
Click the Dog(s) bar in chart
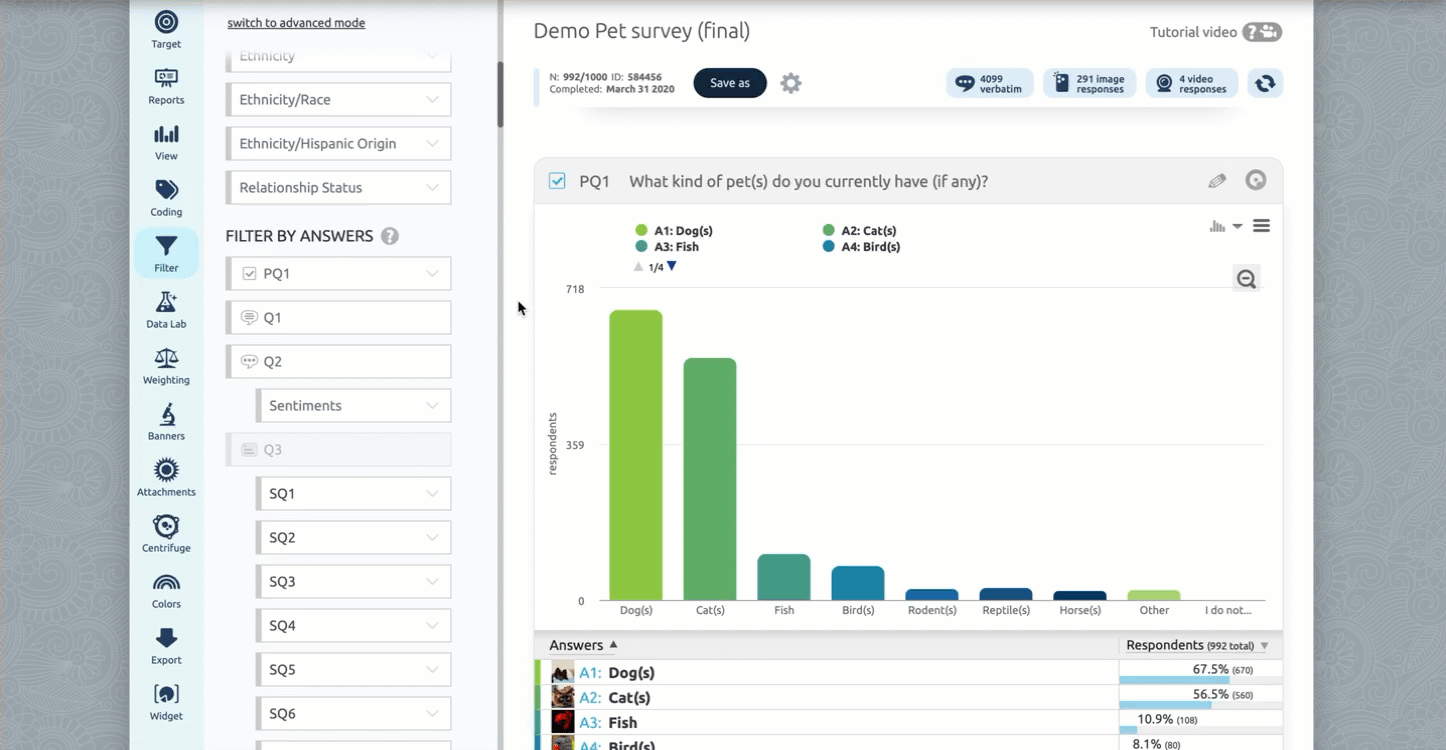pyautogui.click(x=636, y=455)
